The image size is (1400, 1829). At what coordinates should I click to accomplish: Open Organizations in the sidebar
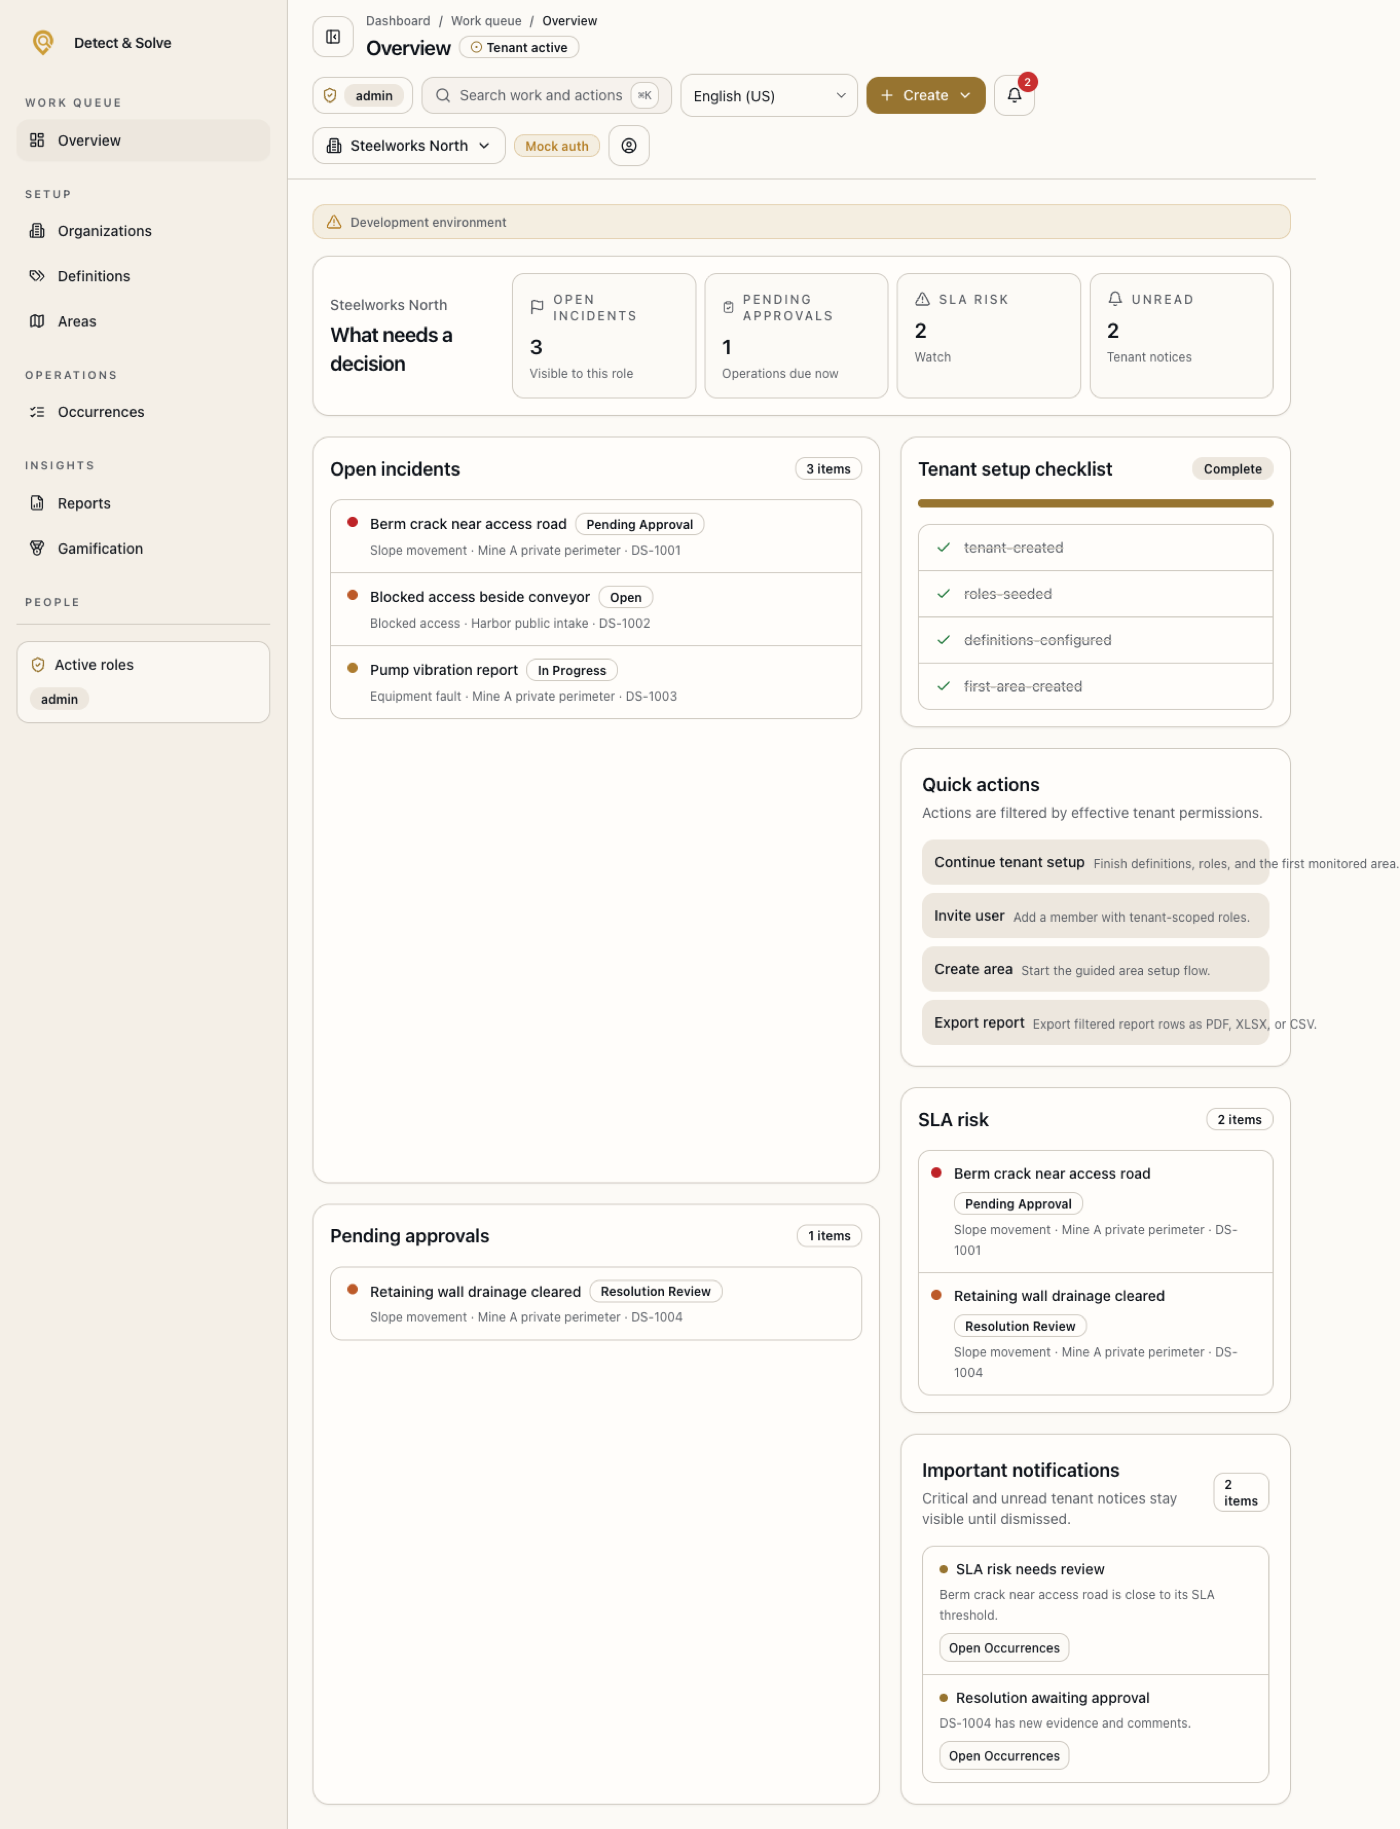click(x=143, y=231)
